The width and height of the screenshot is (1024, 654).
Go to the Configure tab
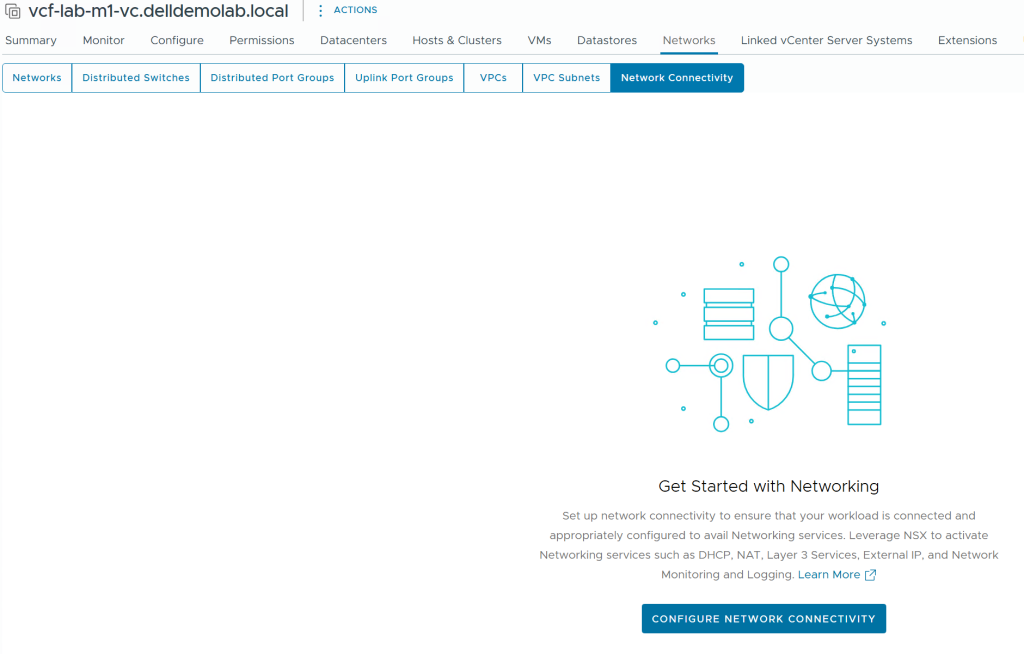pyautogui.click(x=177, y=41)
